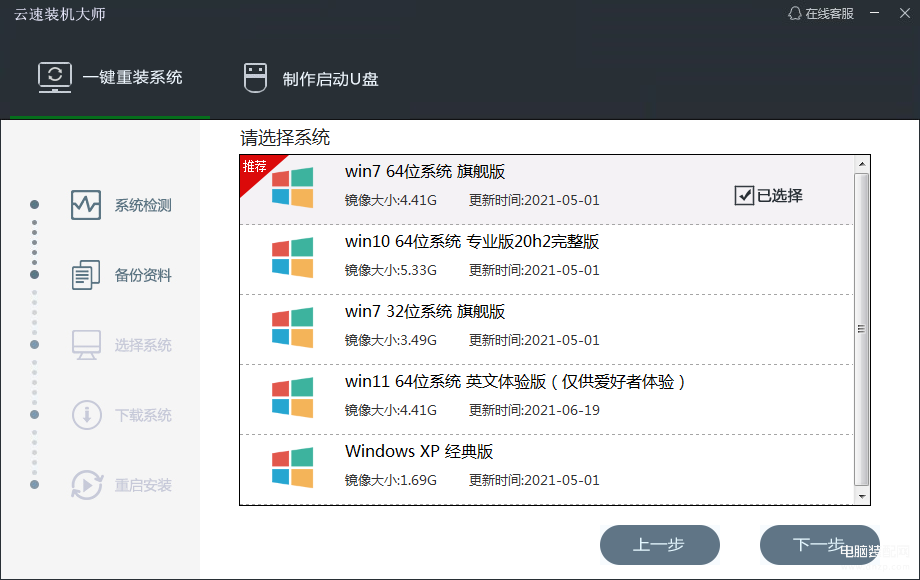Click 镜像大小:1.69G text
This screenshot has width=920, height=580.
(x=391, y=480)
